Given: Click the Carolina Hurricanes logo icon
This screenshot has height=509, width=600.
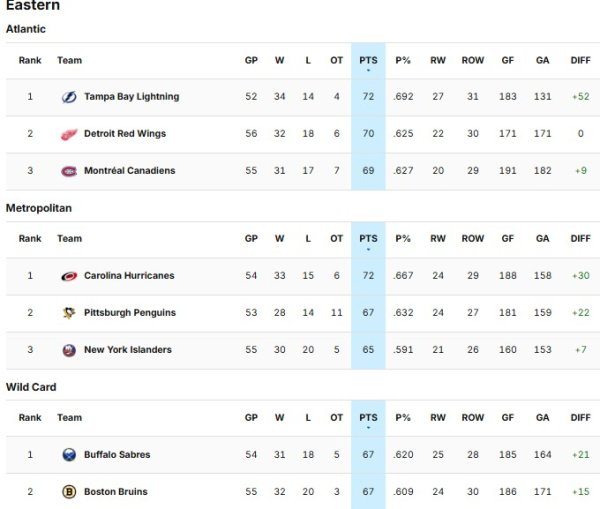Looking at the screenshot, I should [69, 276].
